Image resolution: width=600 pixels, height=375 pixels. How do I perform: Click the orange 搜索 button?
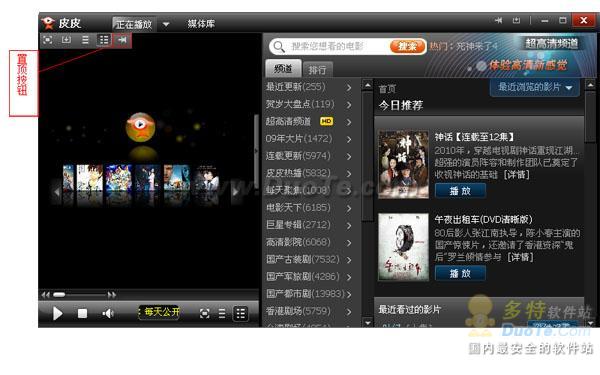point(407,46)
